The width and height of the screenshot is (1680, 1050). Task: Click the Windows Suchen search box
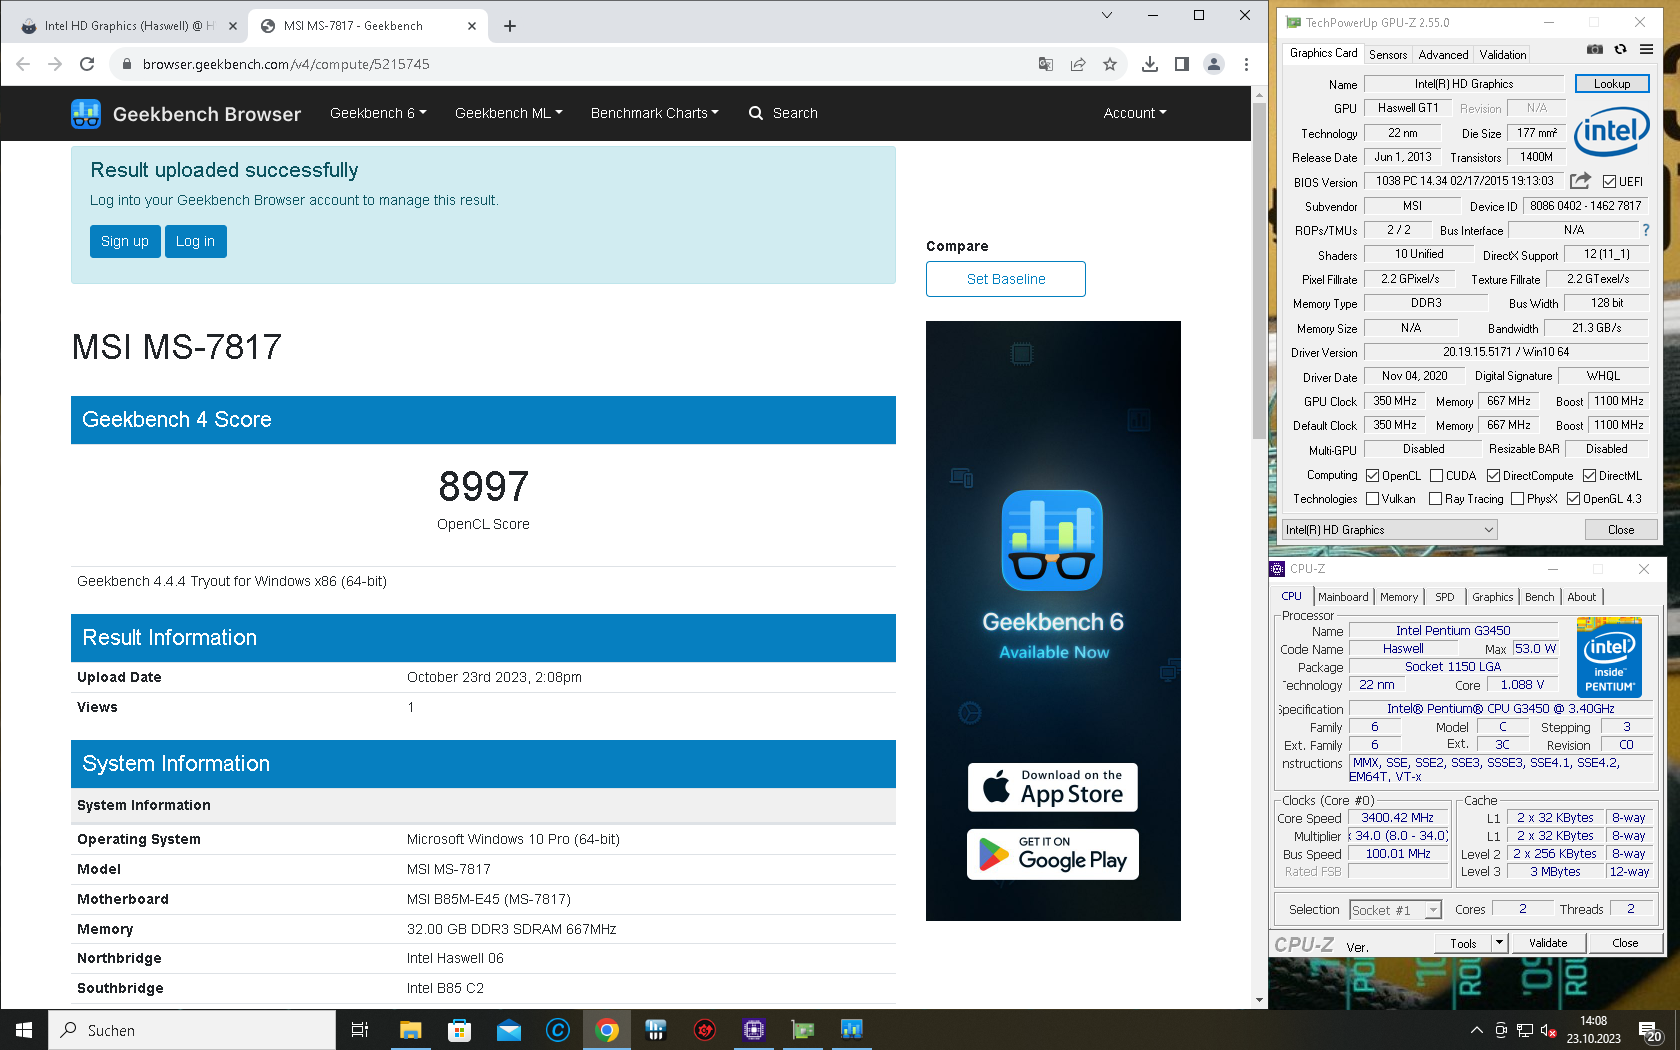[192, 1030]
